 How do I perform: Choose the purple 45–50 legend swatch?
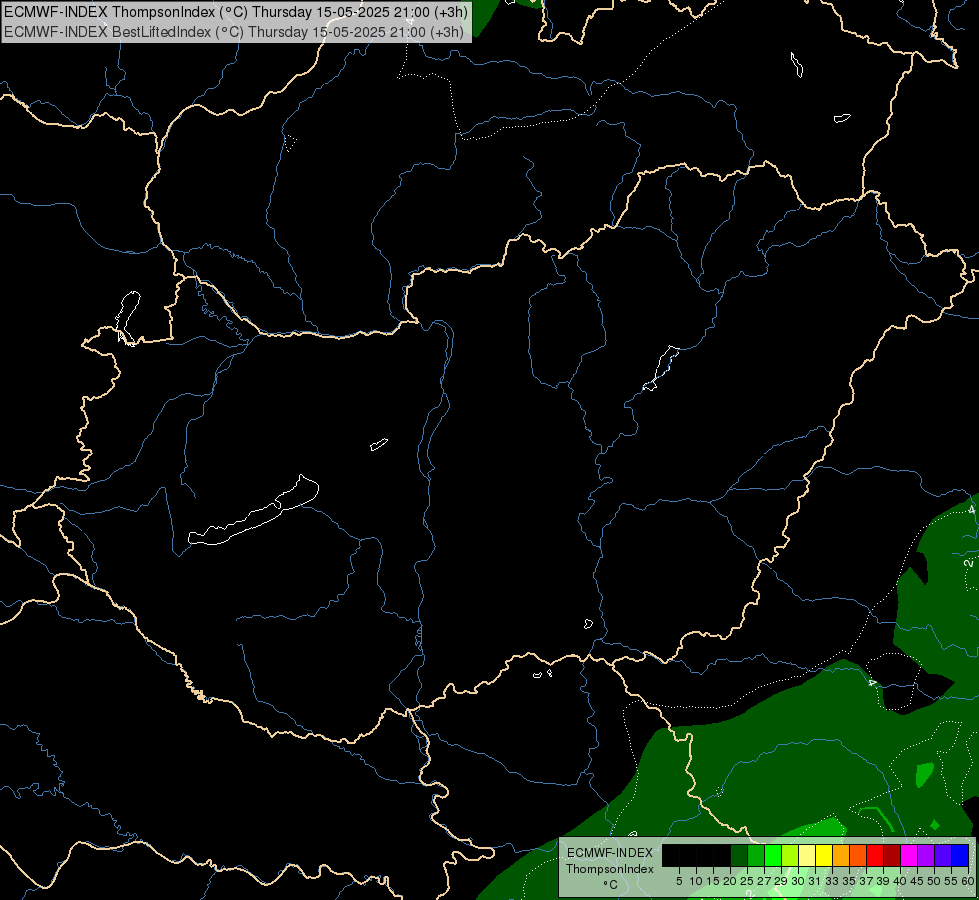[926, 855]
